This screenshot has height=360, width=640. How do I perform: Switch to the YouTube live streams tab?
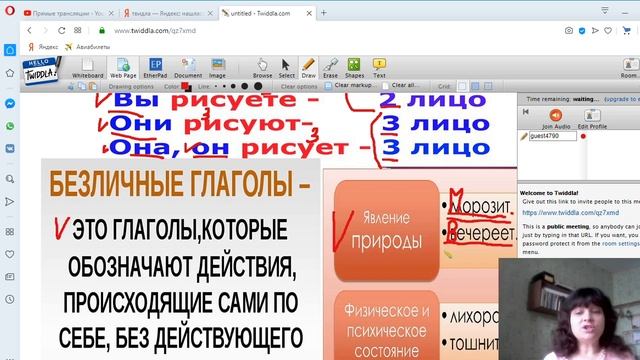point(69,13)
